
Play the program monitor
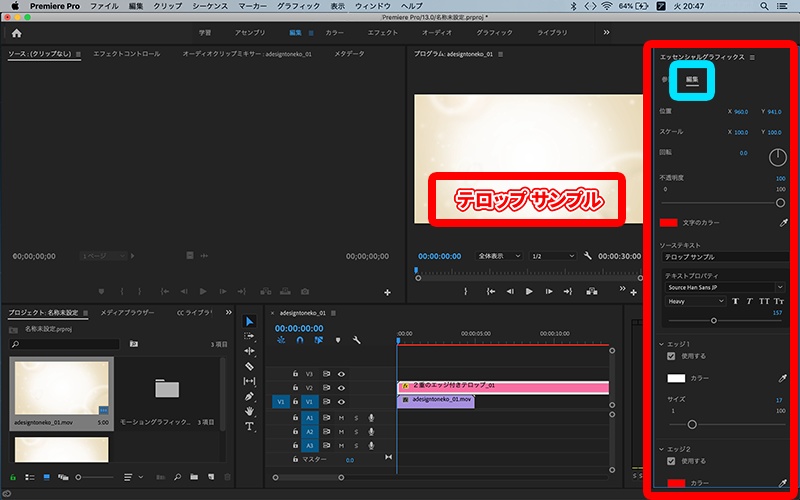click(x=529, y=291)
